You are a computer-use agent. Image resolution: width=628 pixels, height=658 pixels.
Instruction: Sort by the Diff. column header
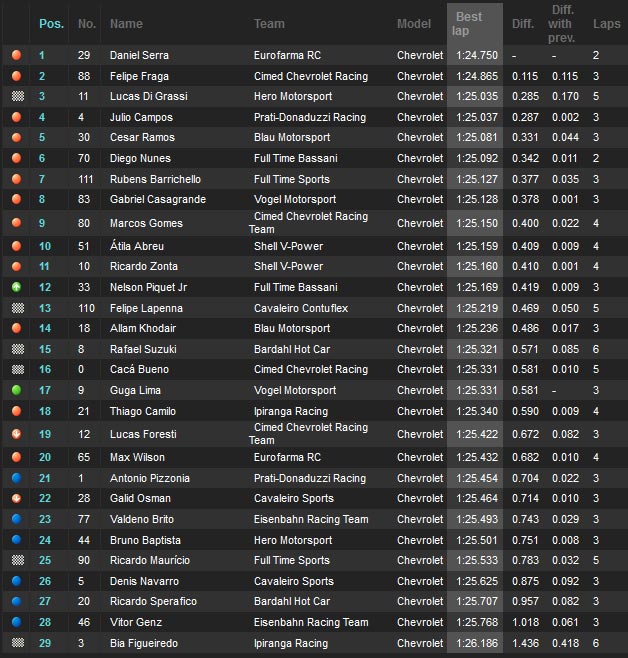[523, 24]
